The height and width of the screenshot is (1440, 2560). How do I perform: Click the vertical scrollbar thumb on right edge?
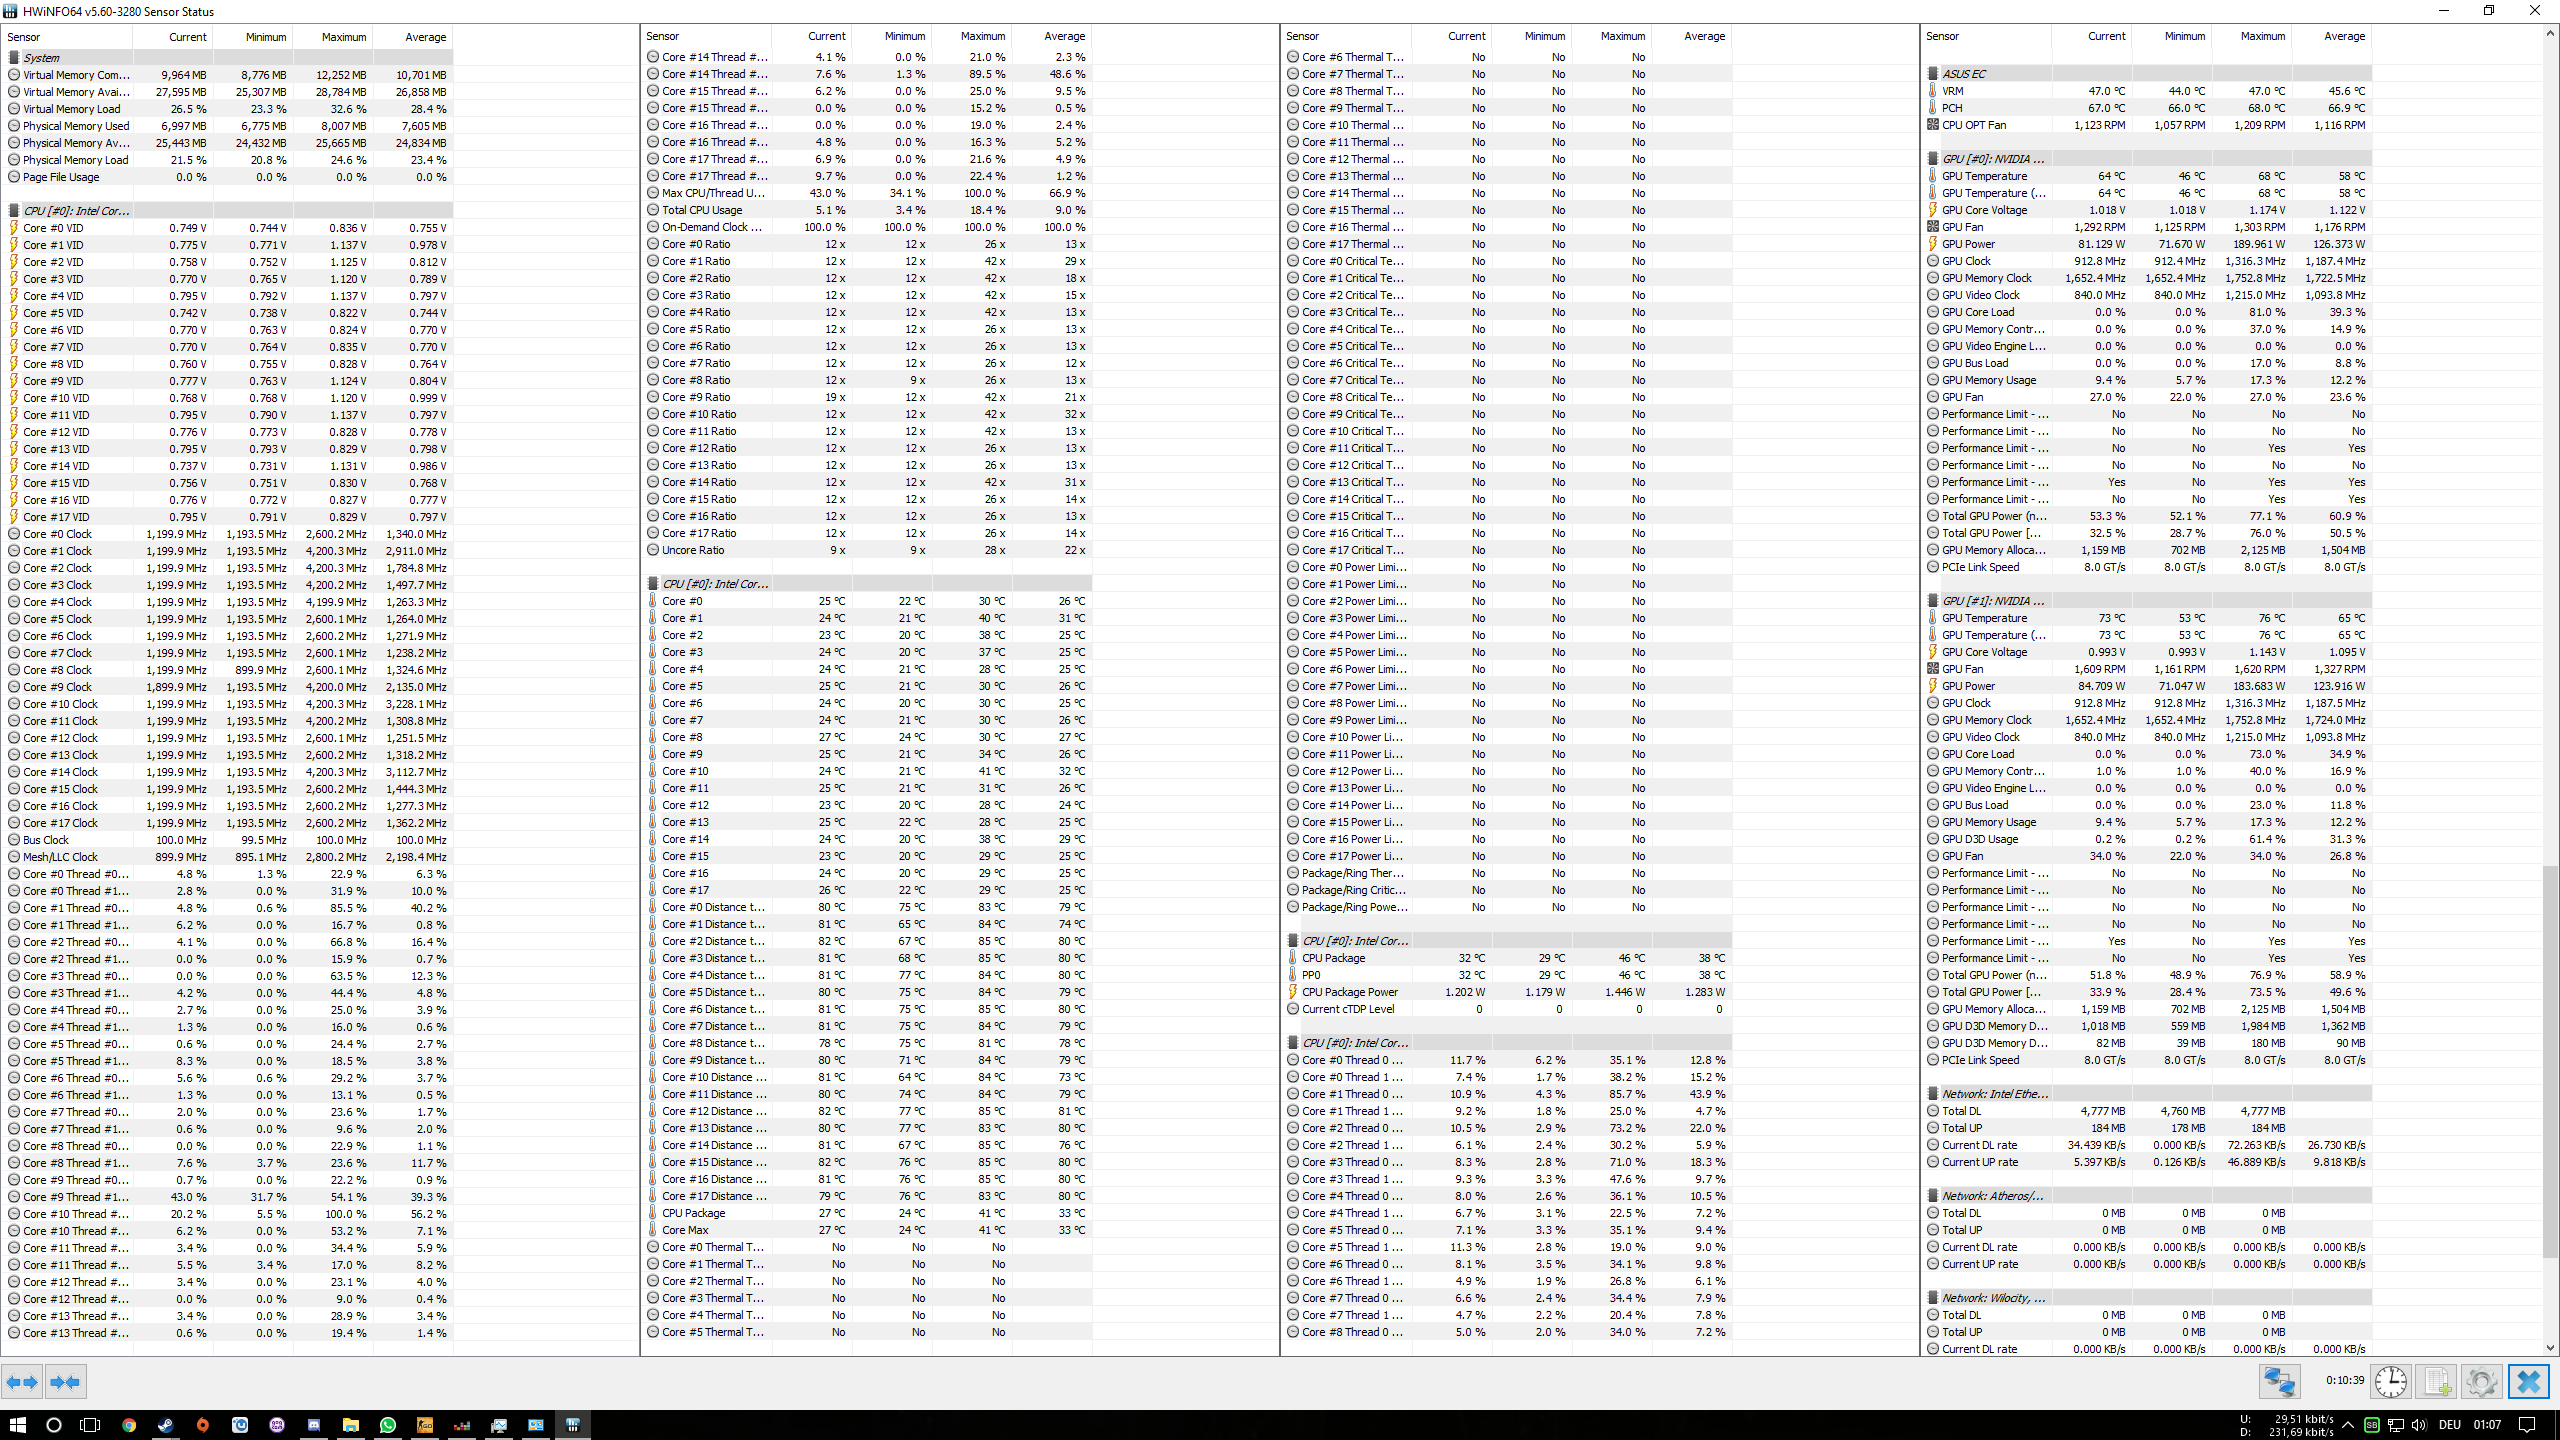coord(2550,1060)
